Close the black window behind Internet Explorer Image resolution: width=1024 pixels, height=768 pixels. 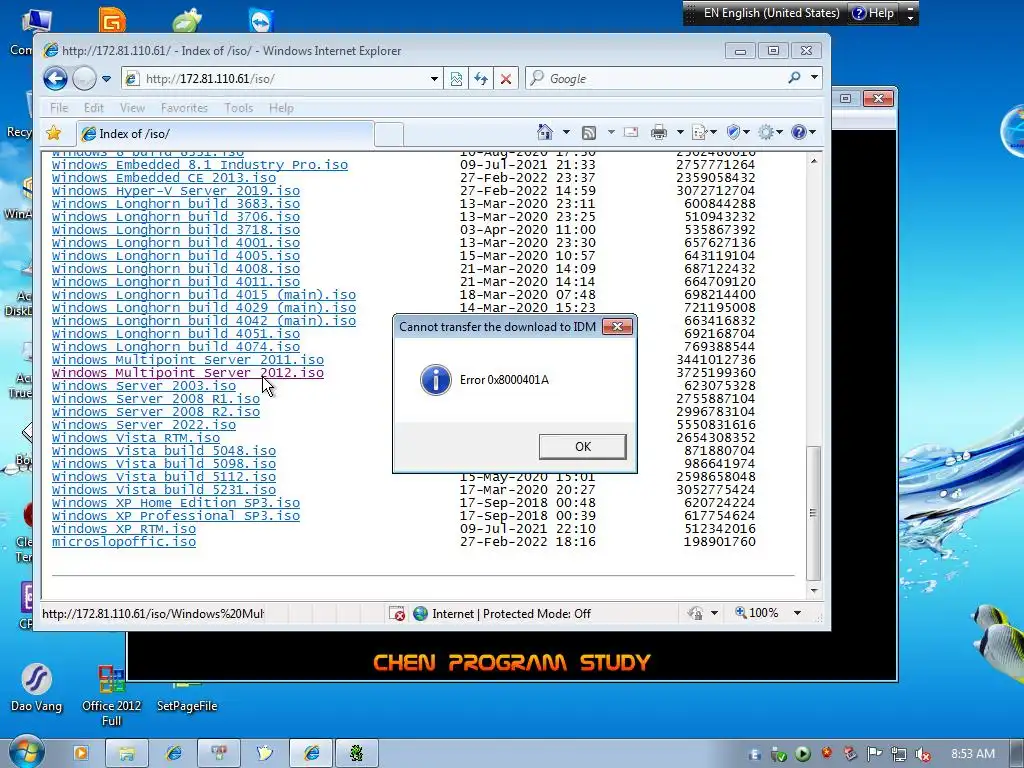click(x=878, y=99)
